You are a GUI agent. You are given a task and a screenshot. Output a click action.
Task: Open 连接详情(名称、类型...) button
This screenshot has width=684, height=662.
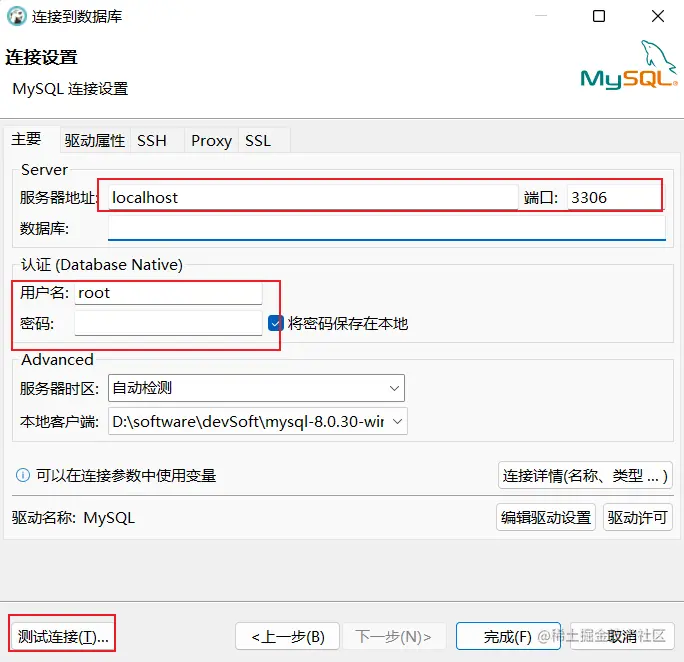[x=585, y=475]
